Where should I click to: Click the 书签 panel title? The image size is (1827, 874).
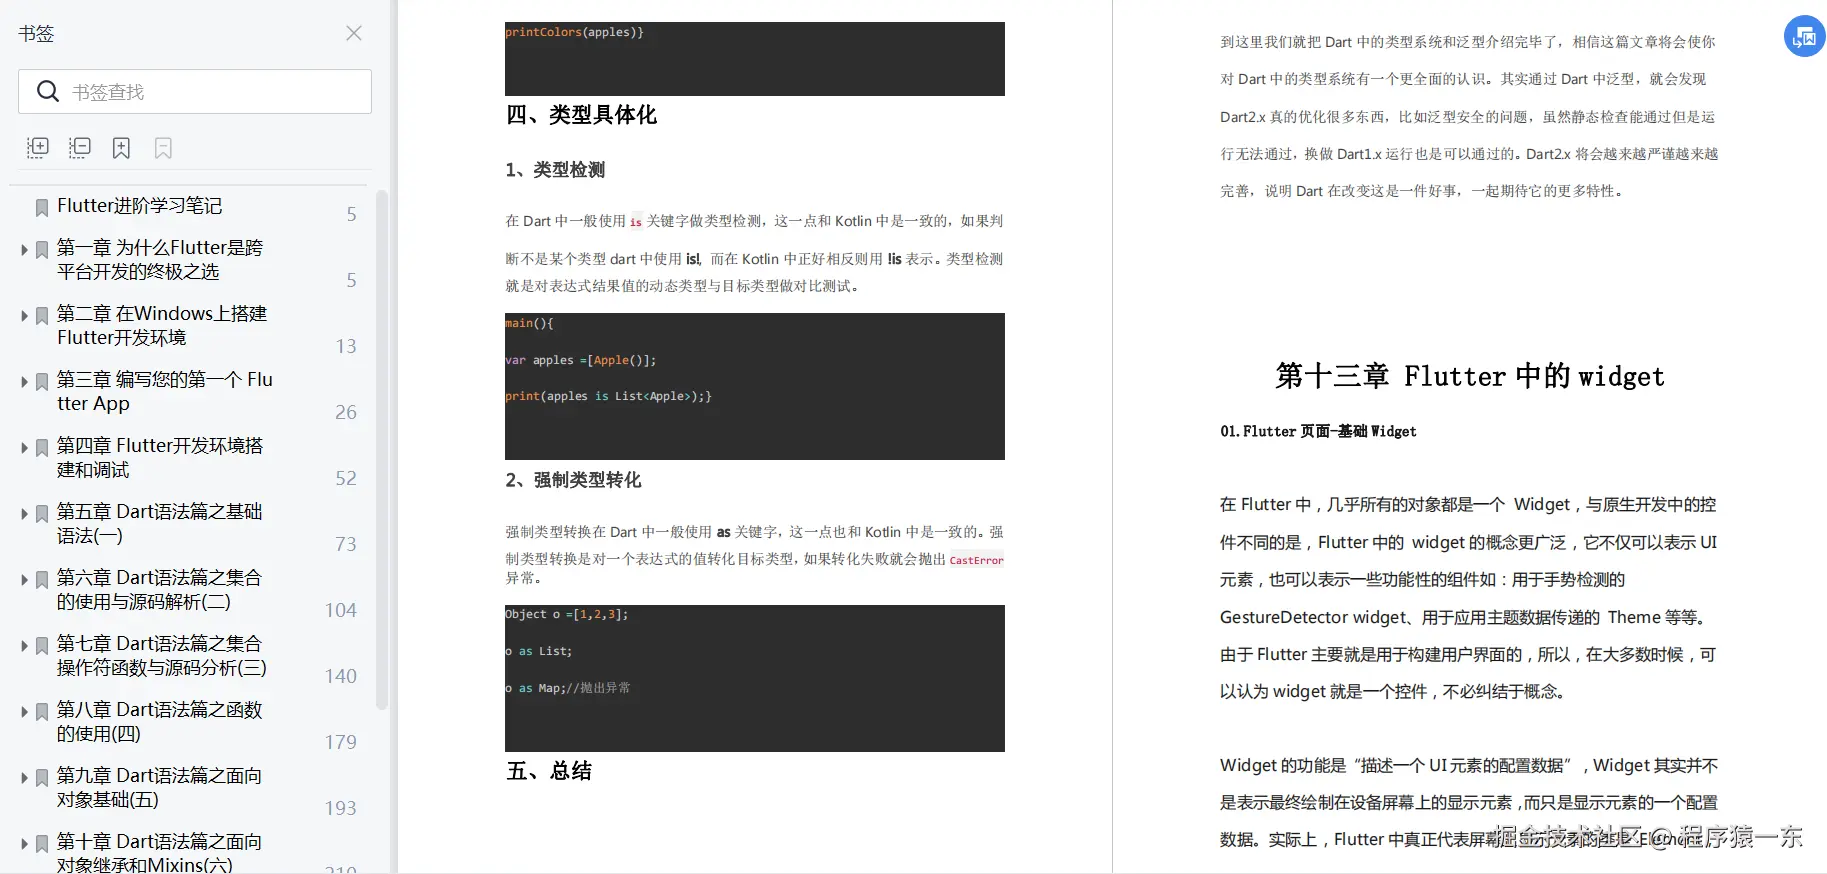36,33
